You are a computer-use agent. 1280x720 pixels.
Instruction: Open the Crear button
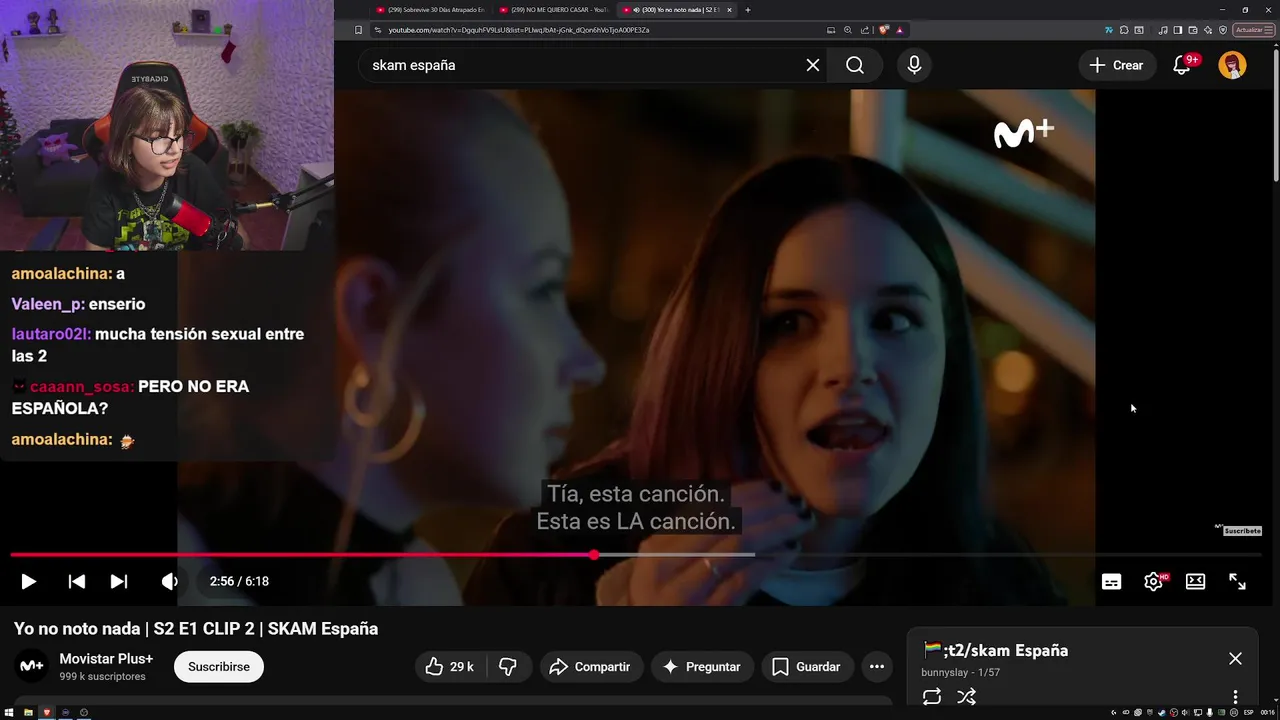(1117, 65)
